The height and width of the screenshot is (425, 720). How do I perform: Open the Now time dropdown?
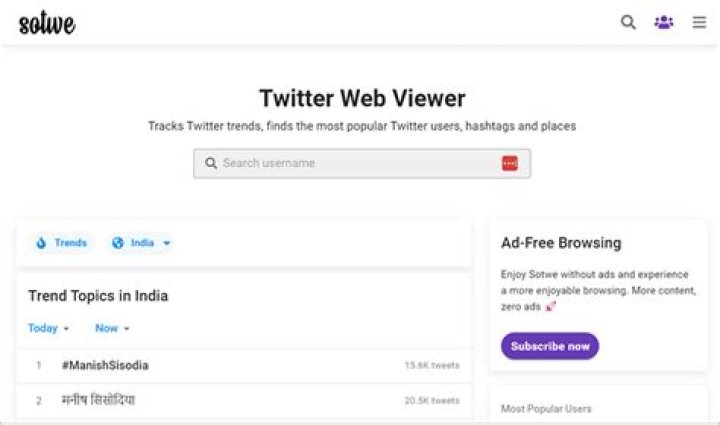[x=112, y=328]
